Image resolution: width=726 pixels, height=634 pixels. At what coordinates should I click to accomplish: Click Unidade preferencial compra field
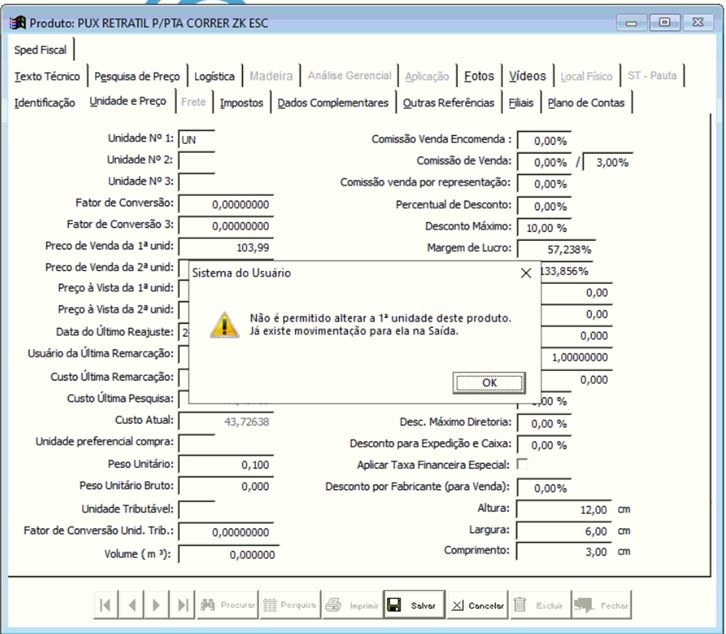(x=197, y=443)
